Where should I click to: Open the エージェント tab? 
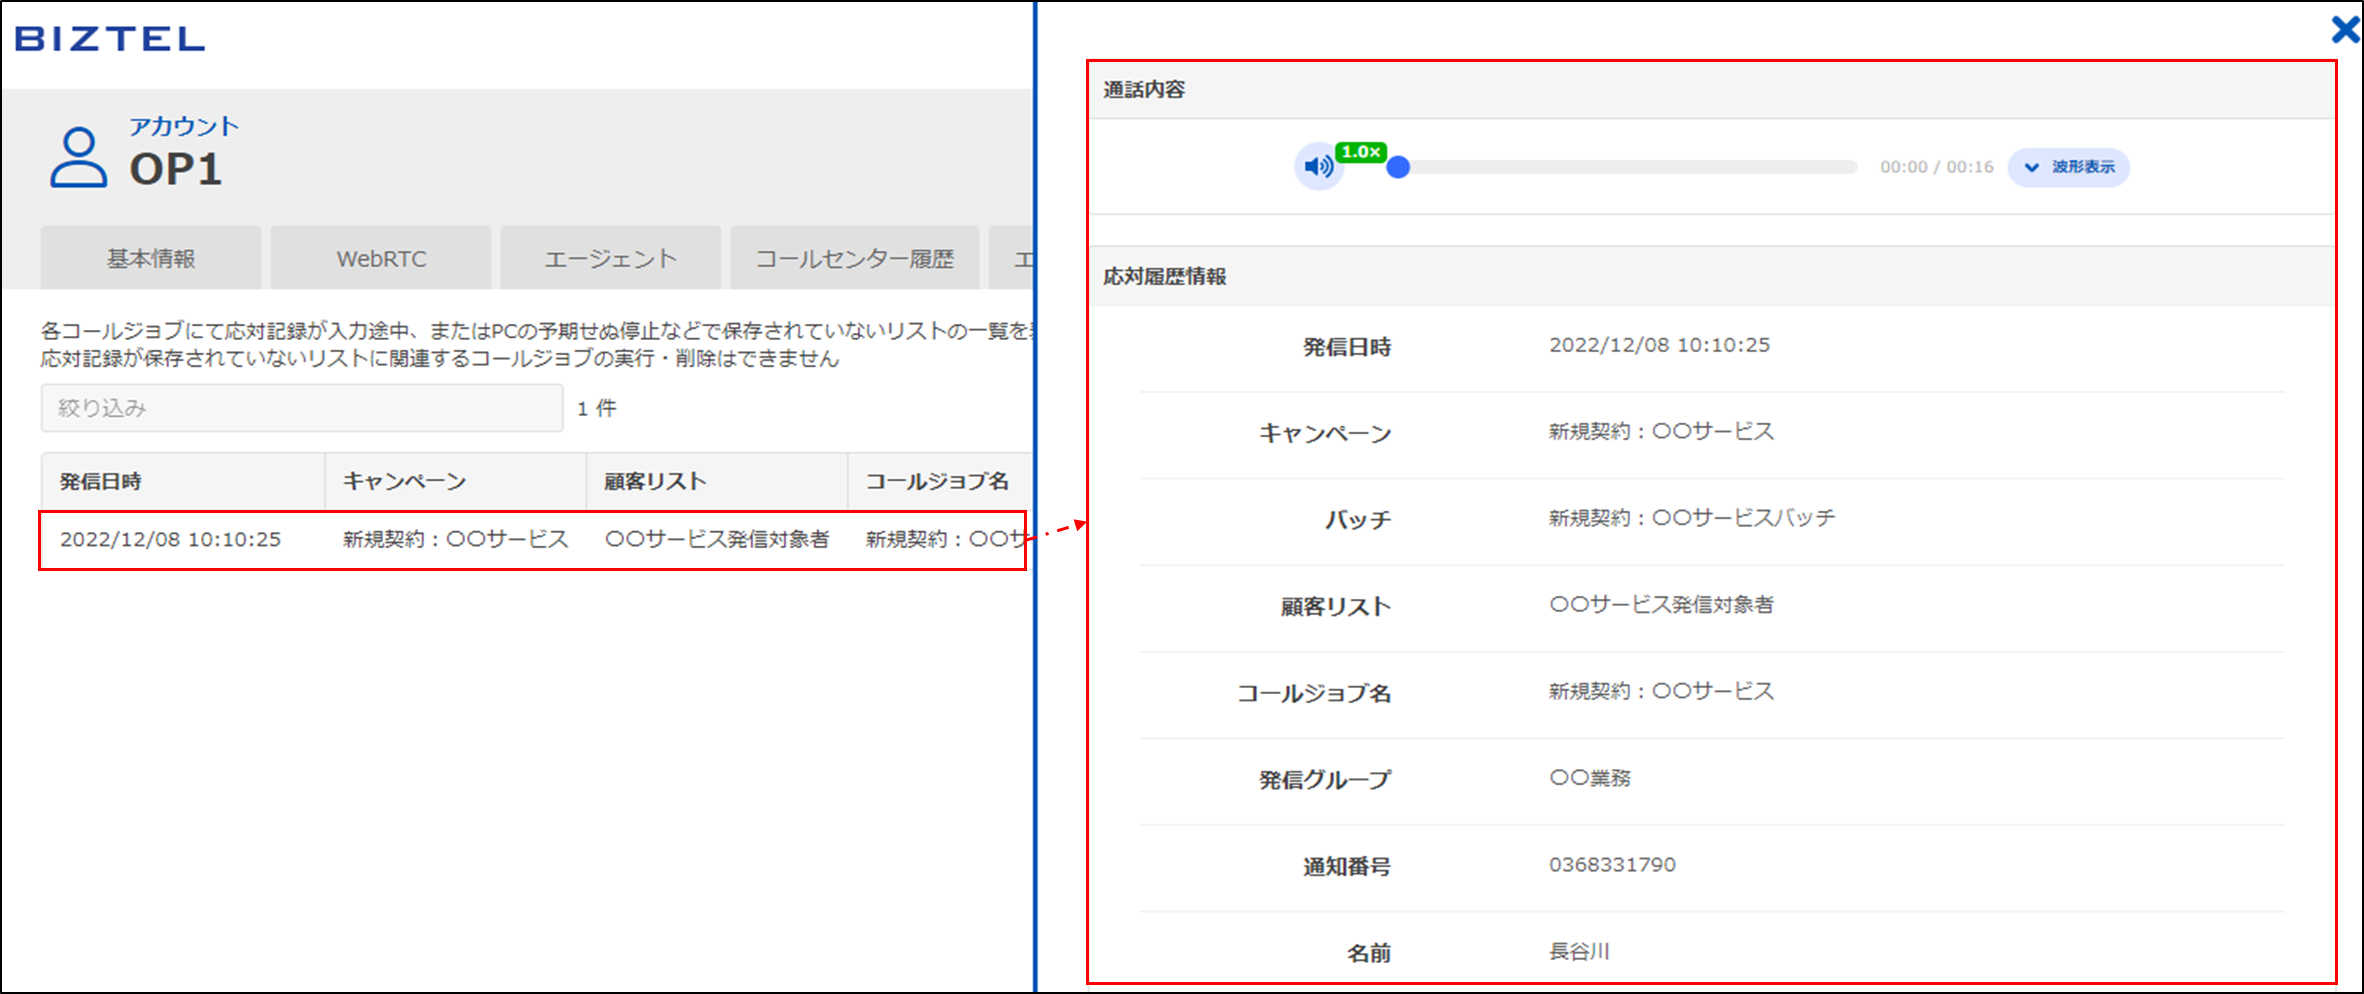[610, 259]
